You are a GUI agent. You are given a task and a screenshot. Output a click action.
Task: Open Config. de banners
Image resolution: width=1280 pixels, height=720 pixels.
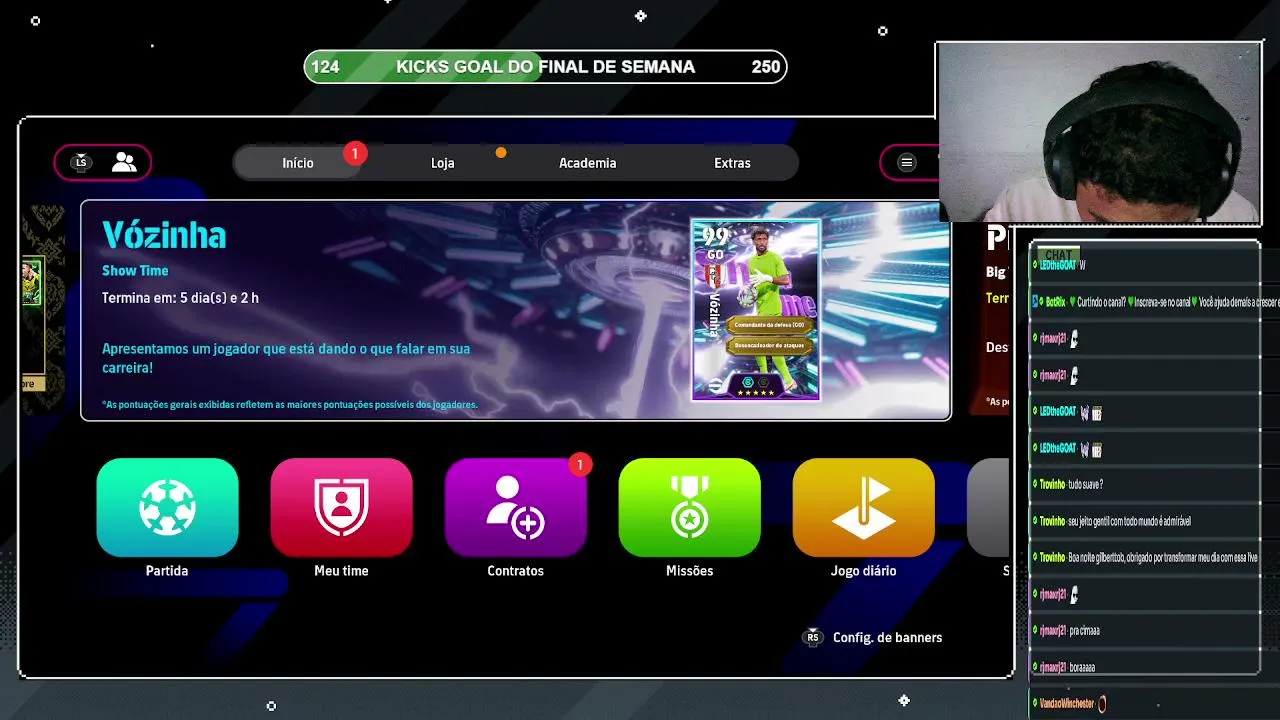click(x=888, y=637)
